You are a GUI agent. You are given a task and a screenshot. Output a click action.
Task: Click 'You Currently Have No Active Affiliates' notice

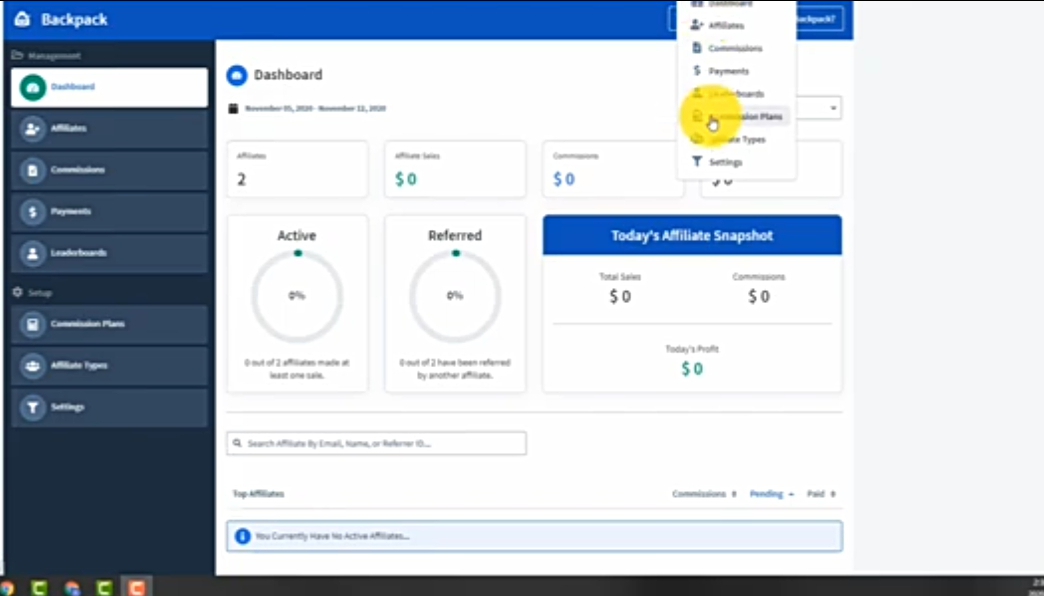coord(534,536)
